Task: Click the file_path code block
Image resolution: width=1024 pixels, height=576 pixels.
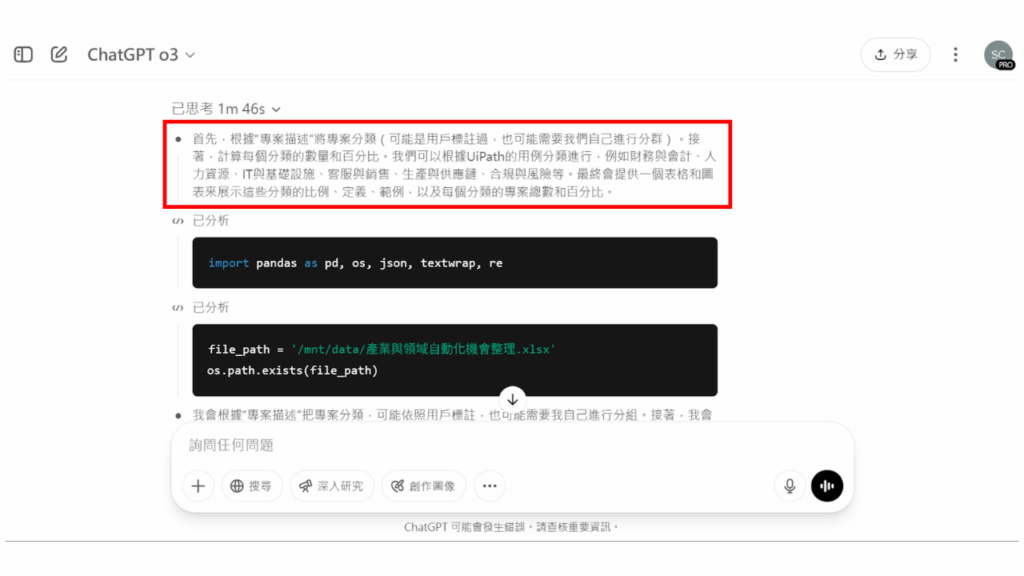Action: pos(455,360)
